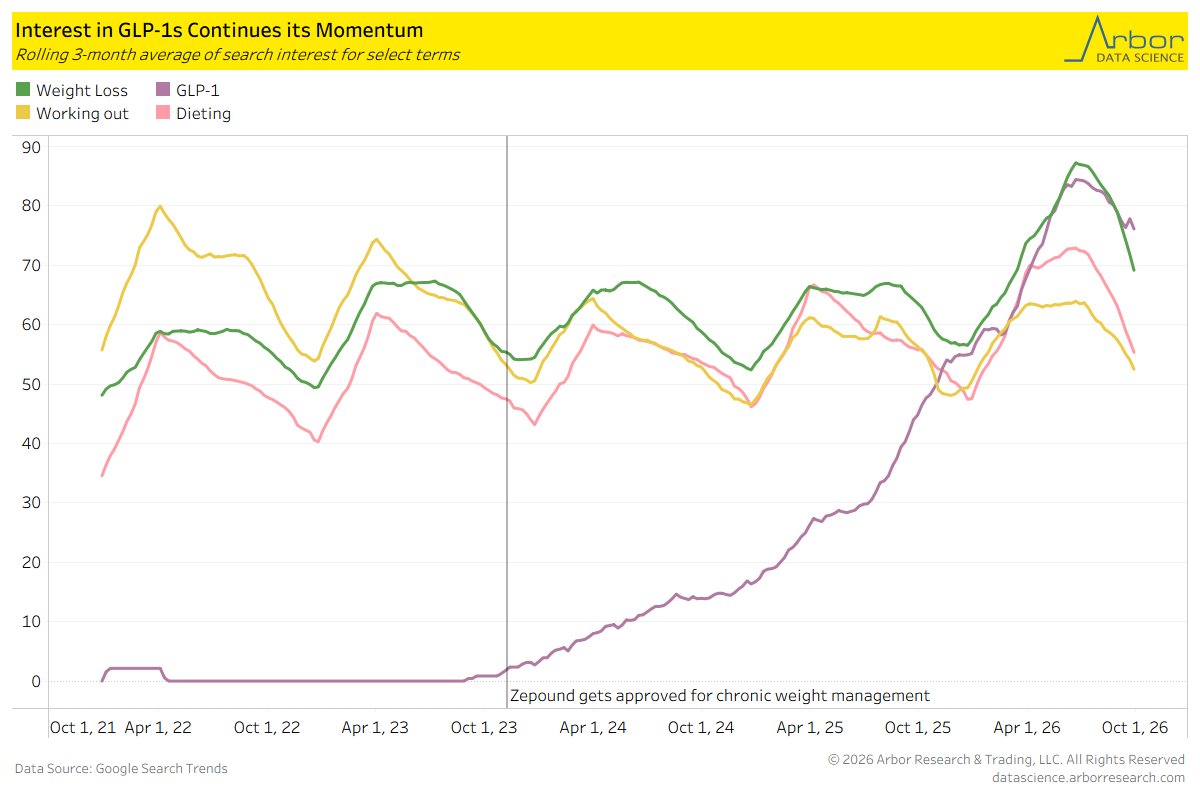
Task: Click the 50 y-axis value
Action: [x=31, y=385]
